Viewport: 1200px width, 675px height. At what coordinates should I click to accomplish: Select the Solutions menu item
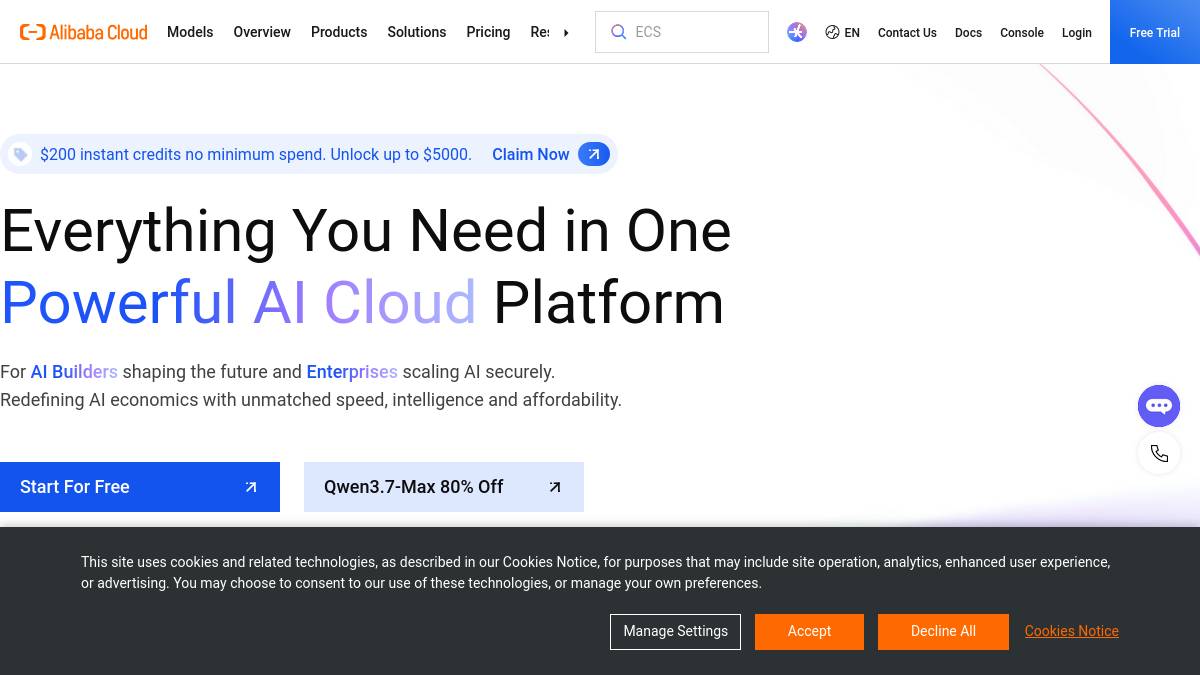tap(417, 32)
